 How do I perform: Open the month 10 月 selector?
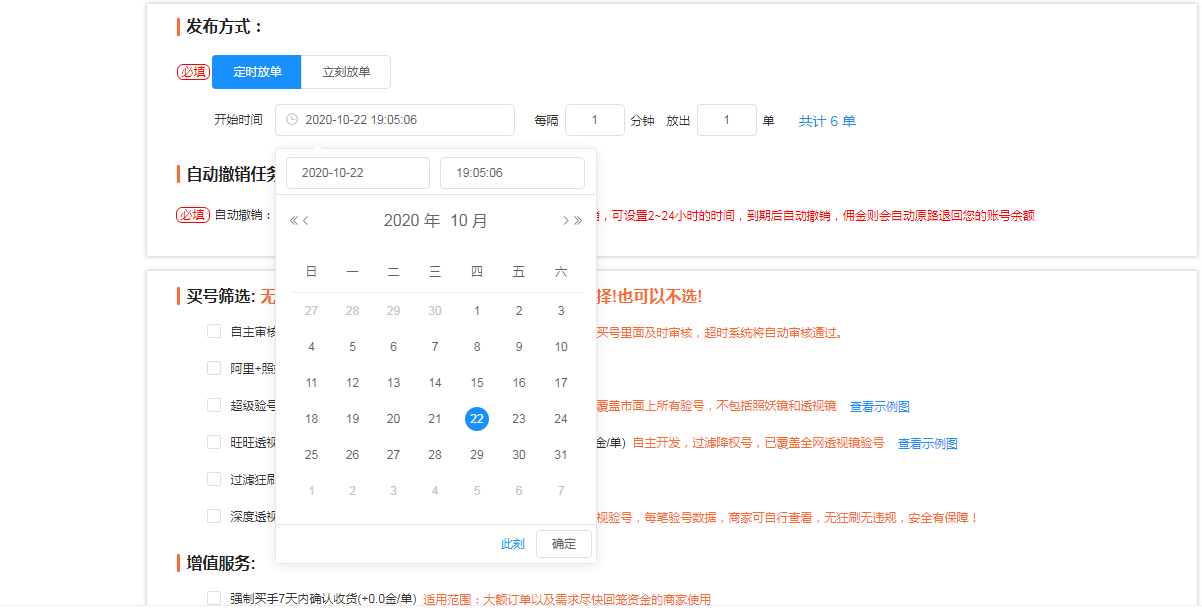(468, 221)
